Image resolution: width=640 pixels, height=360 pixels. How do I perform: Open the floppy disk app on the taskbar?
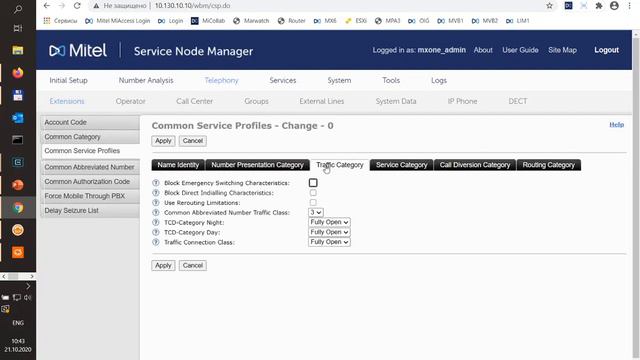(18, 95)
